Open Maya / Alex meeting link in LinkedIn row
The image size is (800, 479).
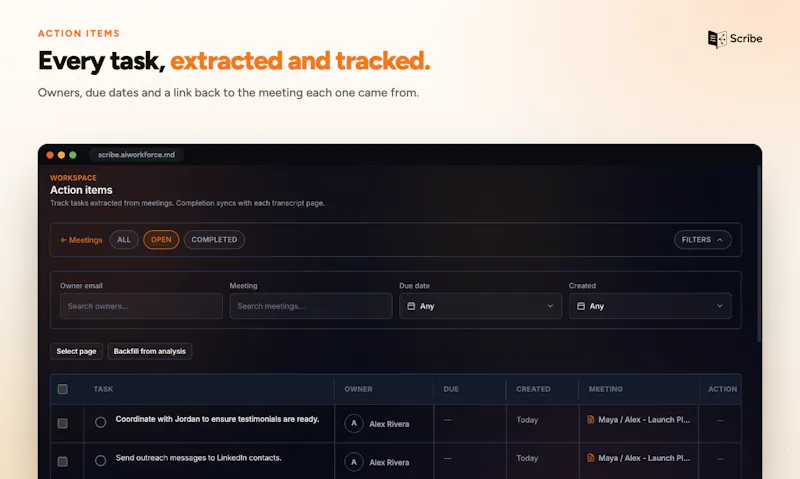tap(644, 458)
